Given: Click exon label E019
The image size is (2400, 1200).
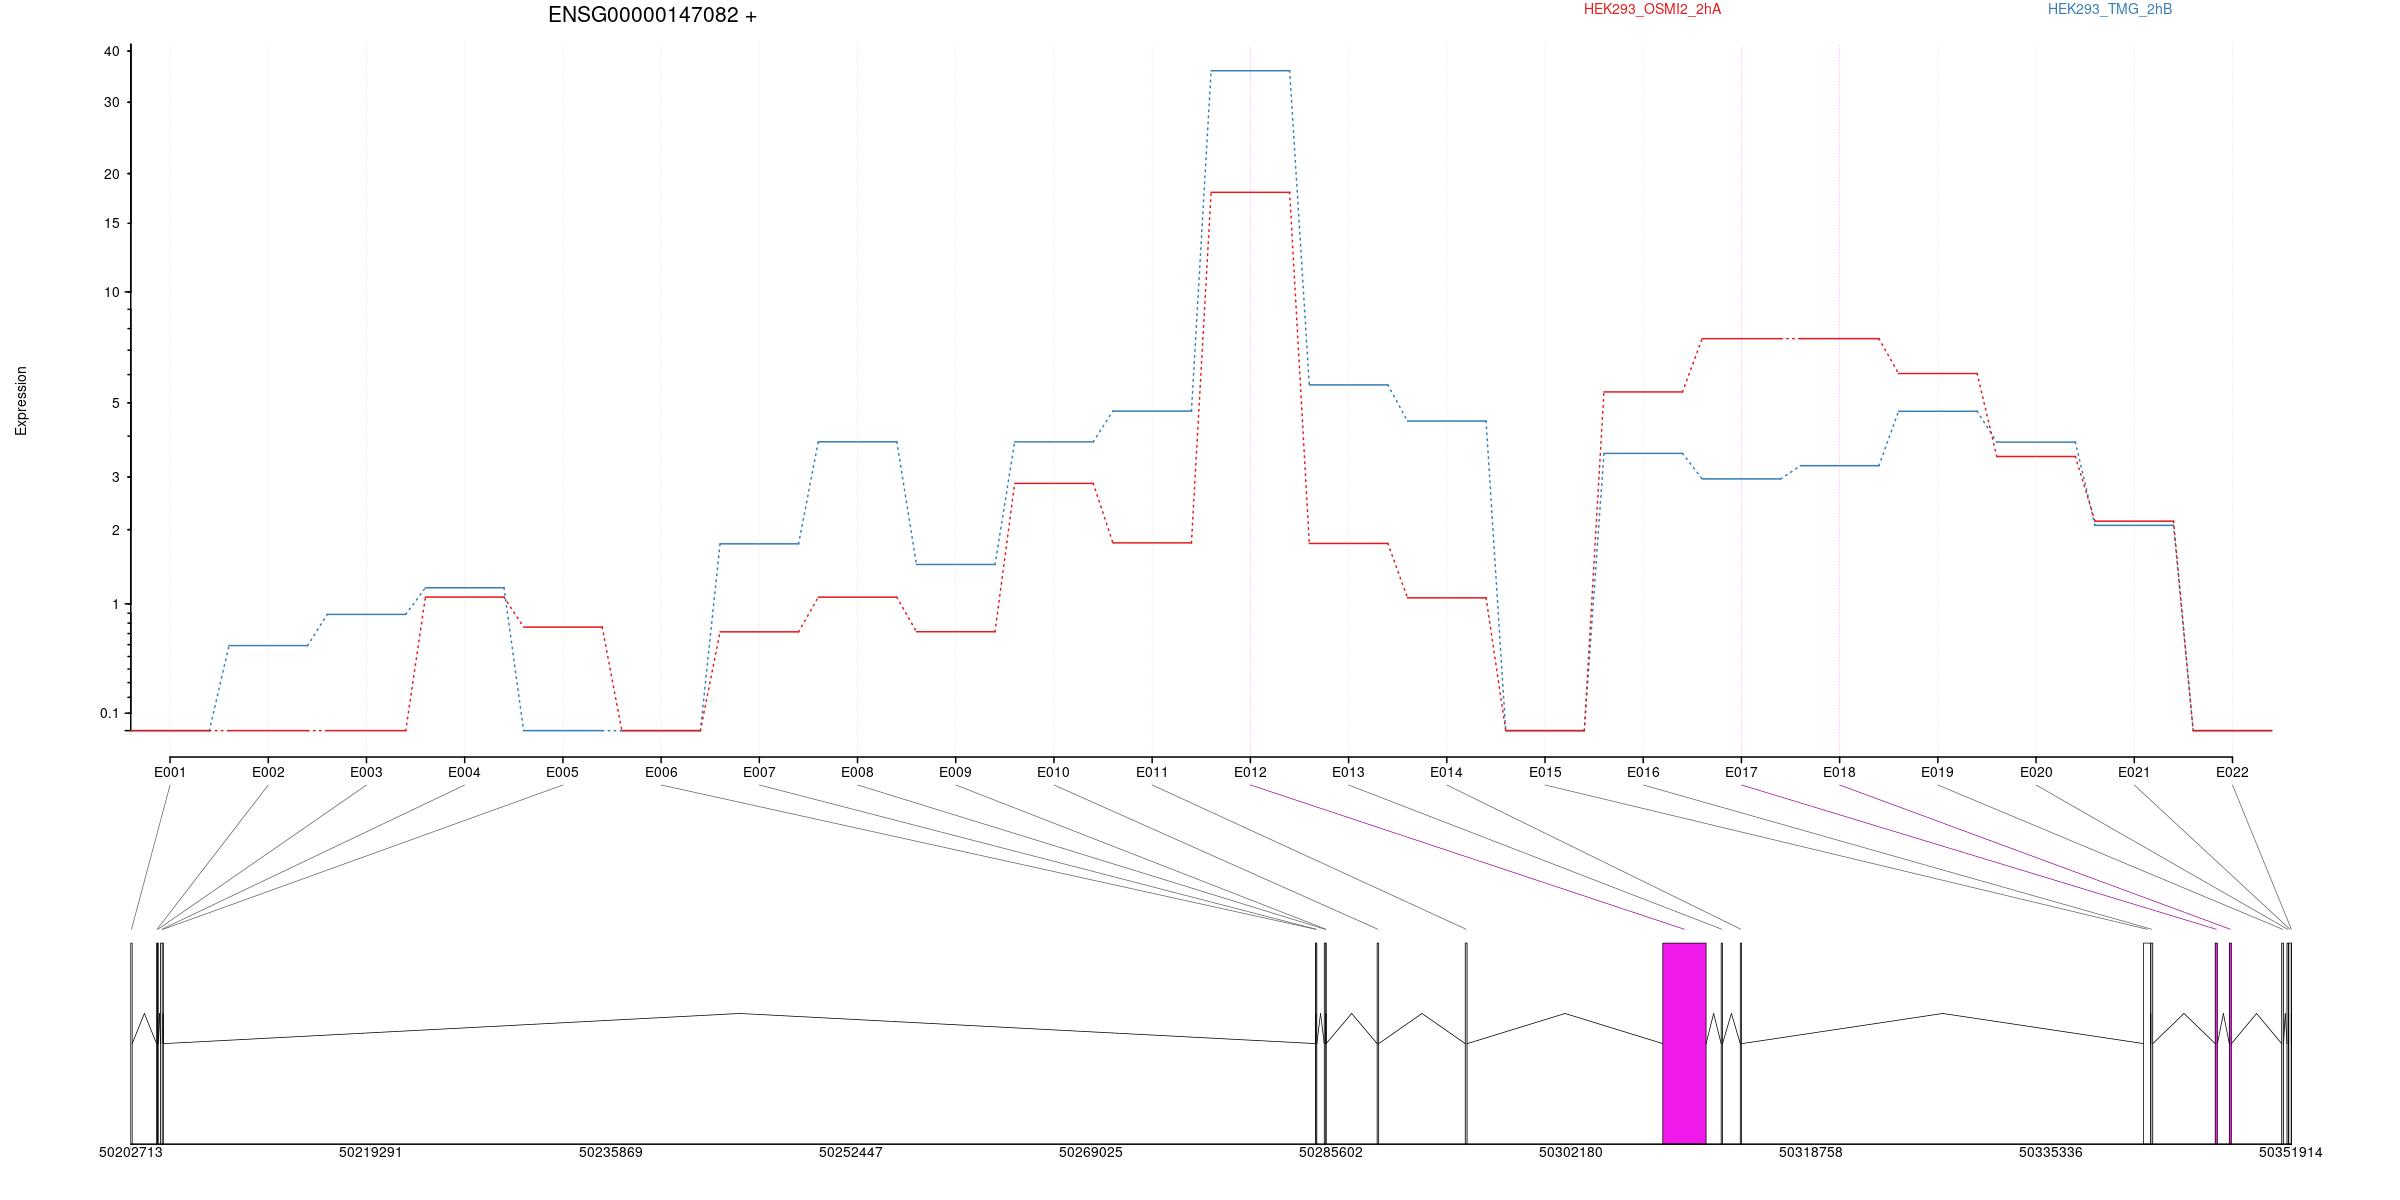Looking at the screenshot, I should 1937,772.
